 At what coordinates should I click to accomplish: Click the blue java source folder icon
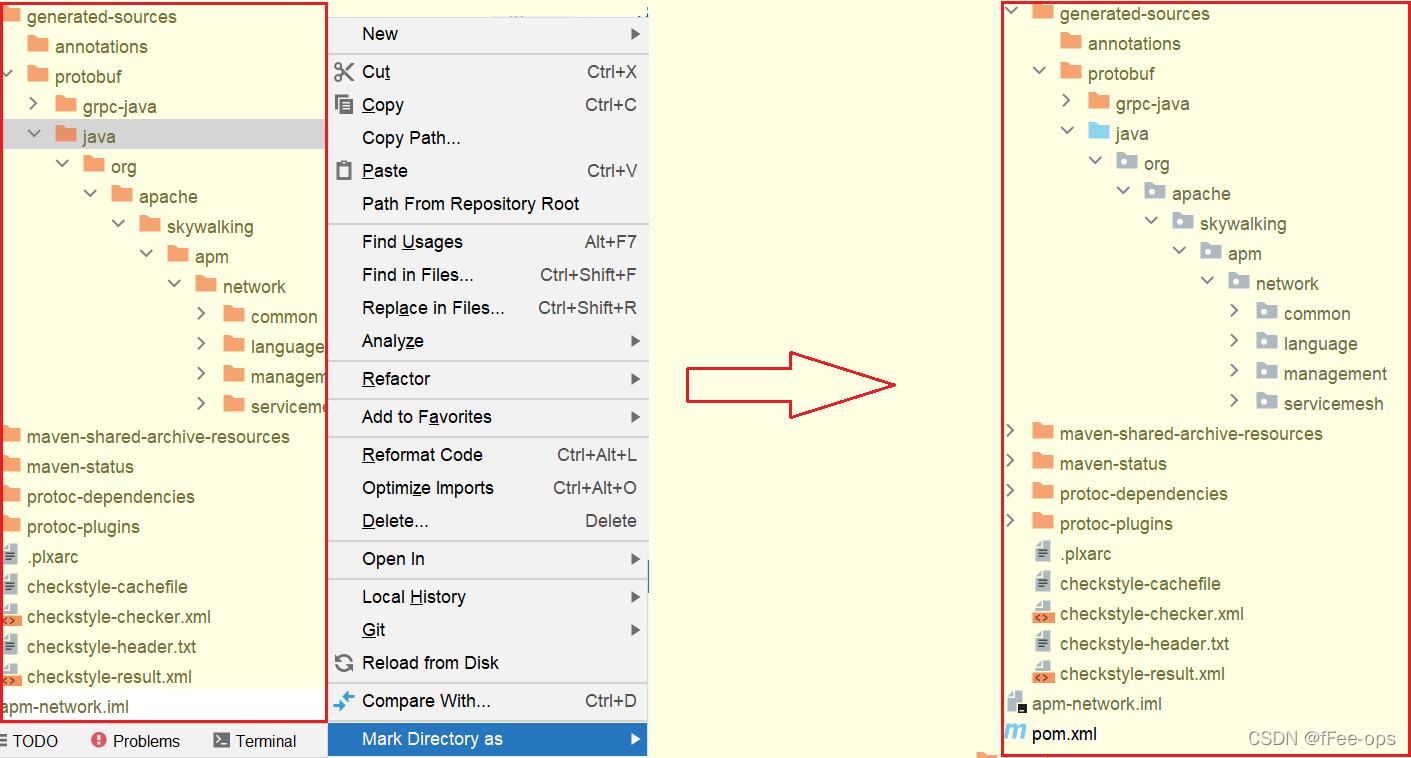[1099, 132]
